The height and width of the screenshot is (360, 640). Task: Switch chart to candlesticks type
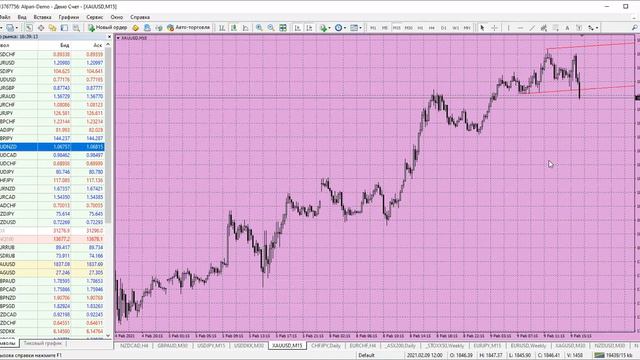tap(233, 28)
